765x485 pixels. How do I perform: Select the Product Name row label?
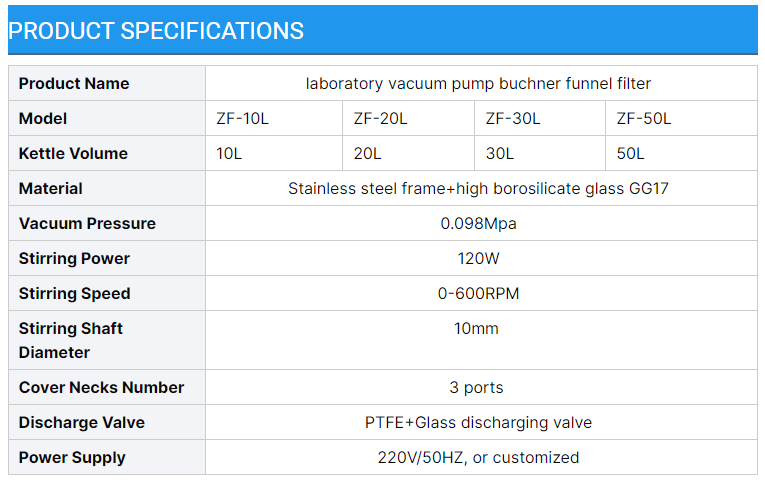pos(74,84)
